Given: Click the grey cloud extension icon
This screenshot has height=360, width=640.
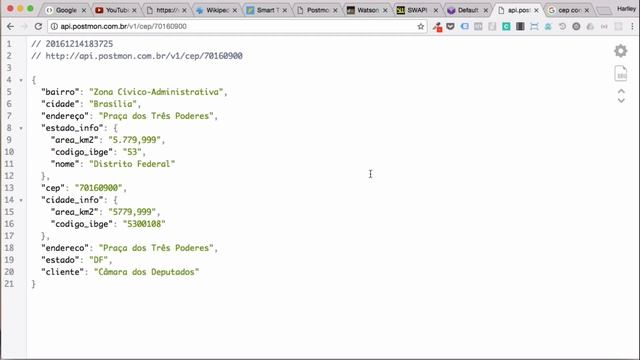Looking at the screenshot, I should click(590, 27).
